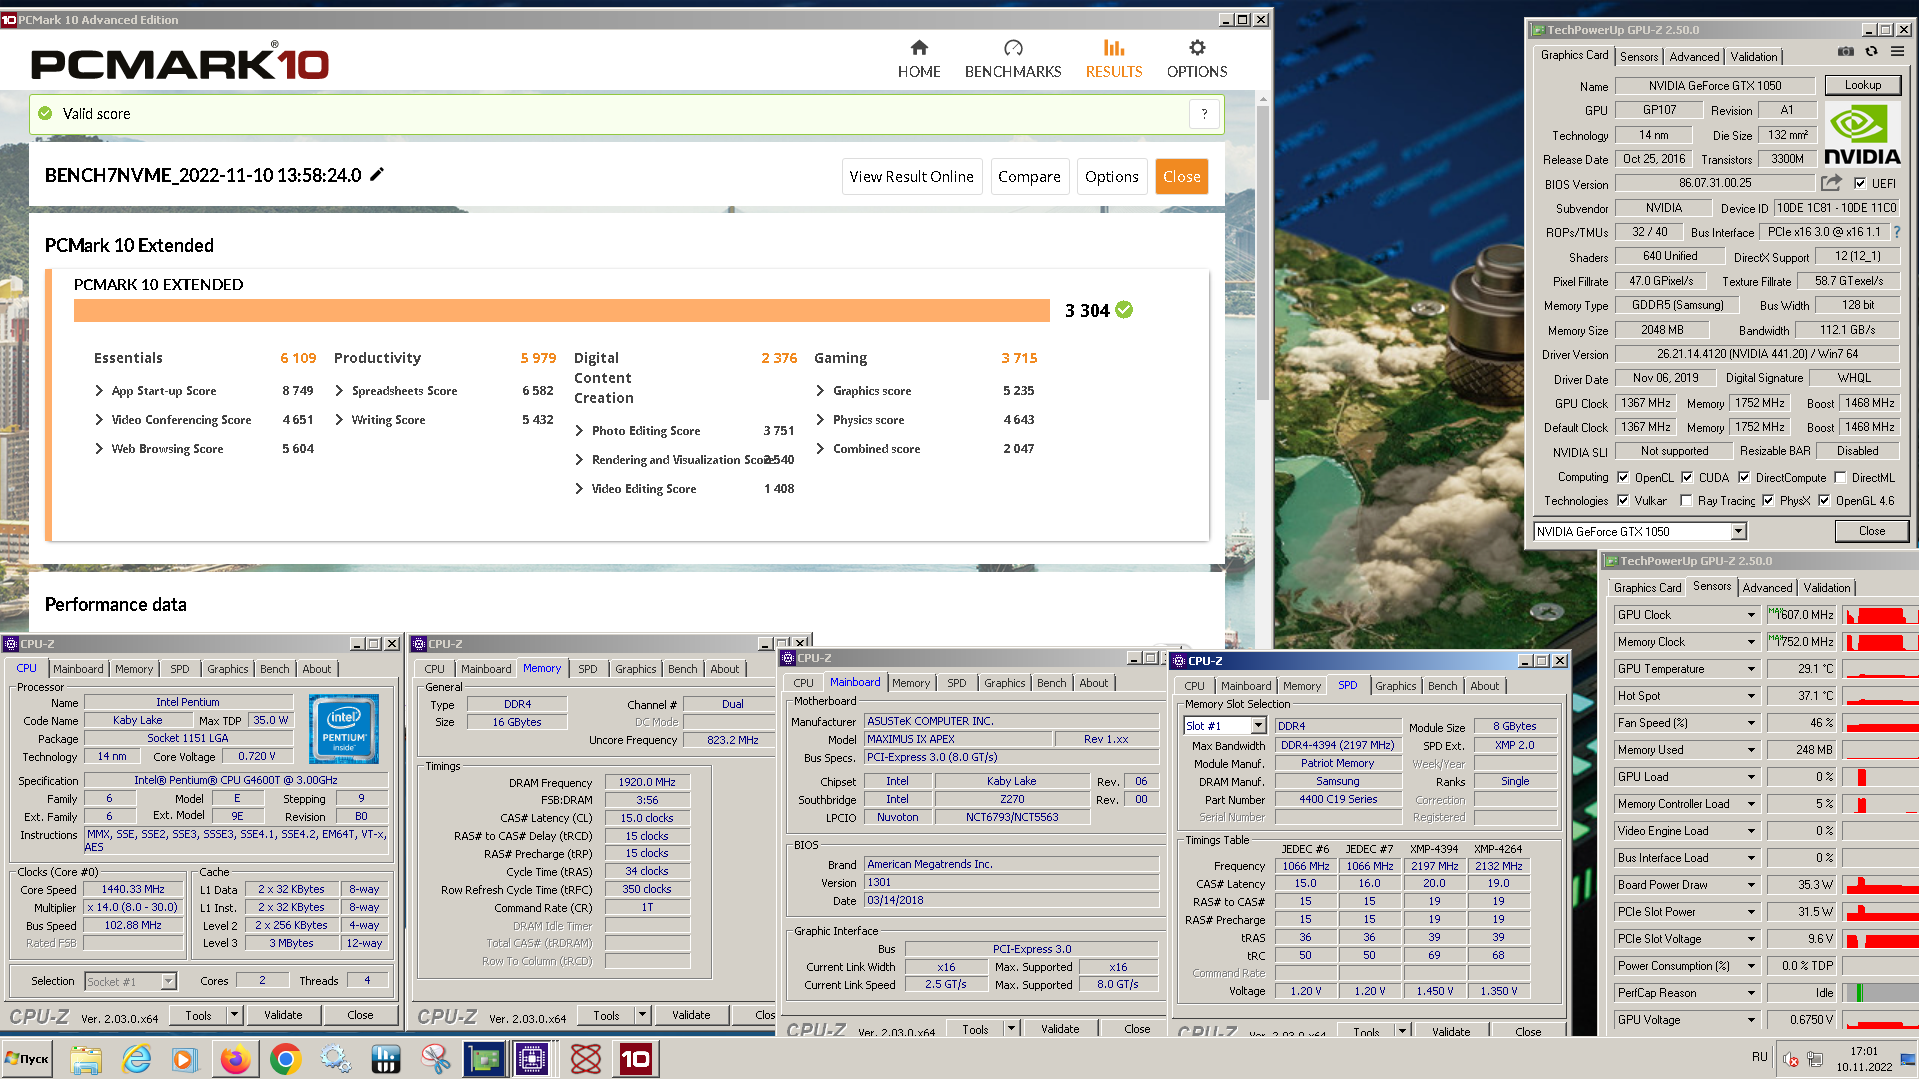
Task: Click the Bus Interface question mark icon
Action: pyautogui.click(x=1897, y=232)
